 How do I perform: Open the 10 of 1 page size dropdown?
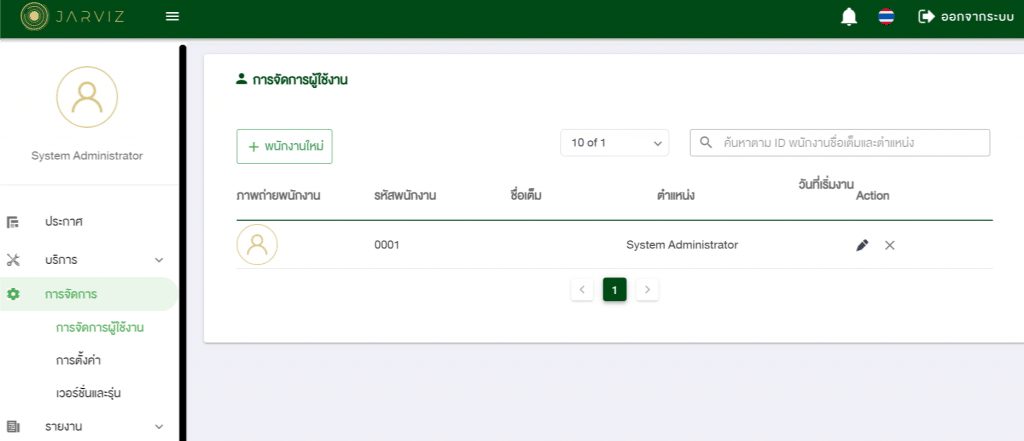614,143
